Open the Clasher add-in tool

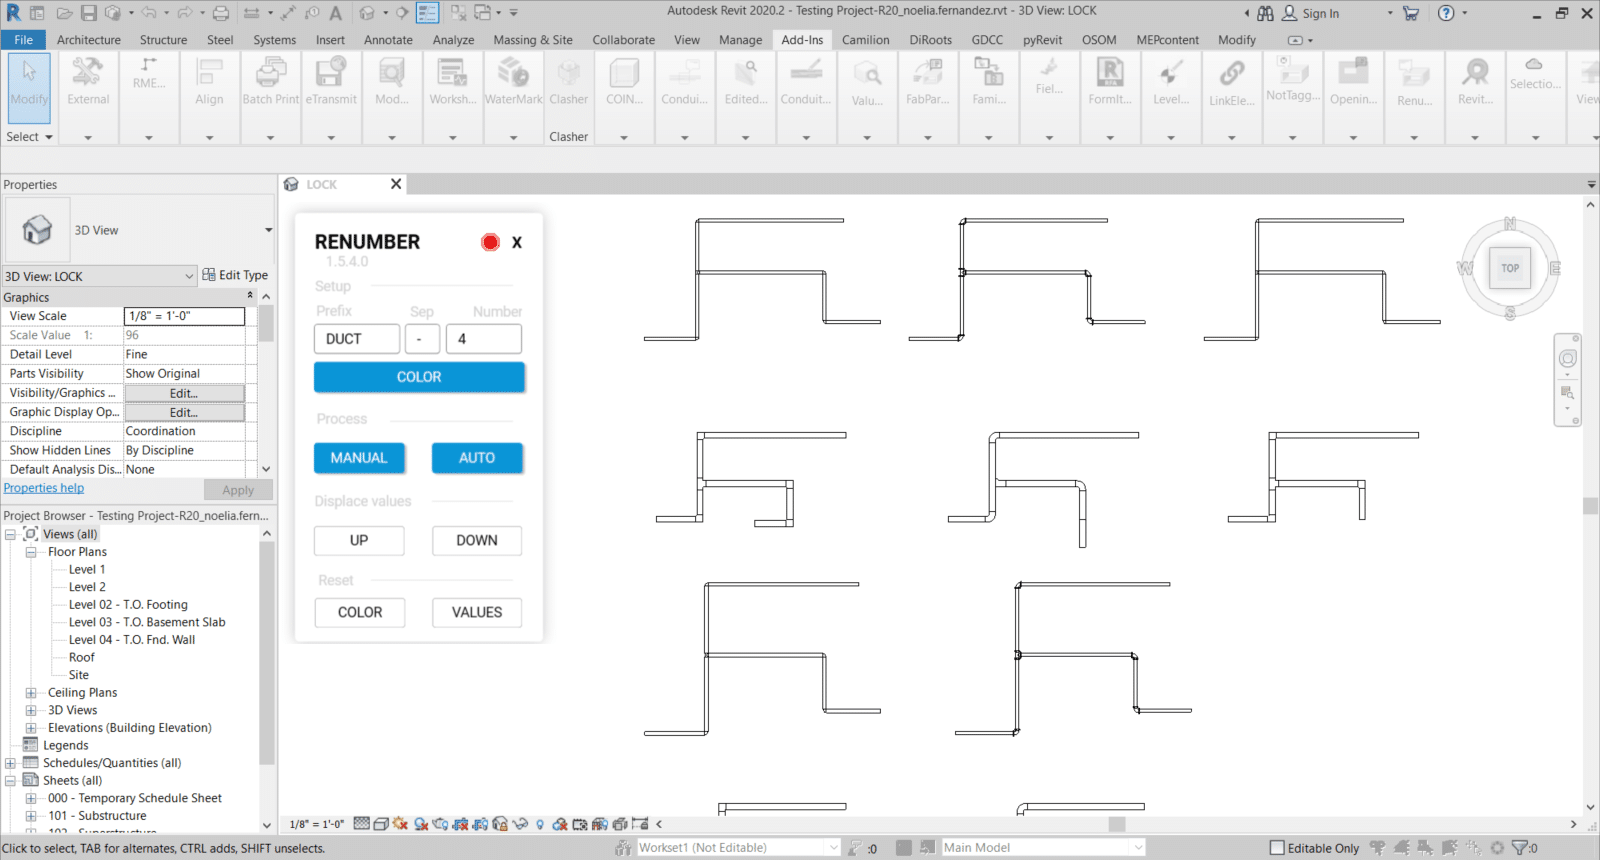tap(568, 83)
